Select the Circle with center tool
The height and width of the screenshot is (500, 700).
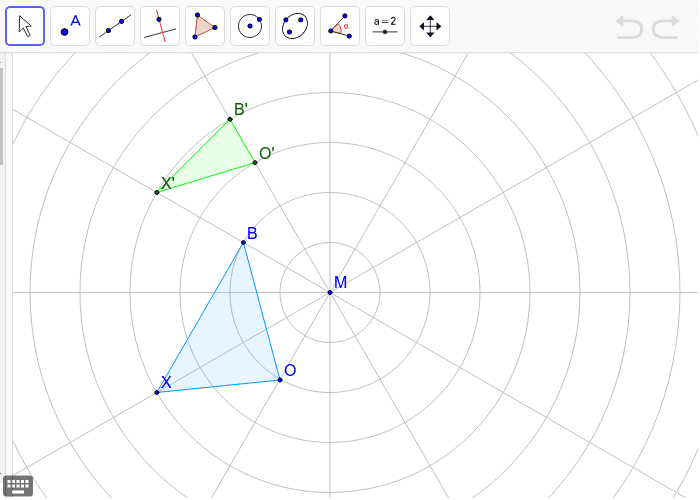click(x=250, y=26)
